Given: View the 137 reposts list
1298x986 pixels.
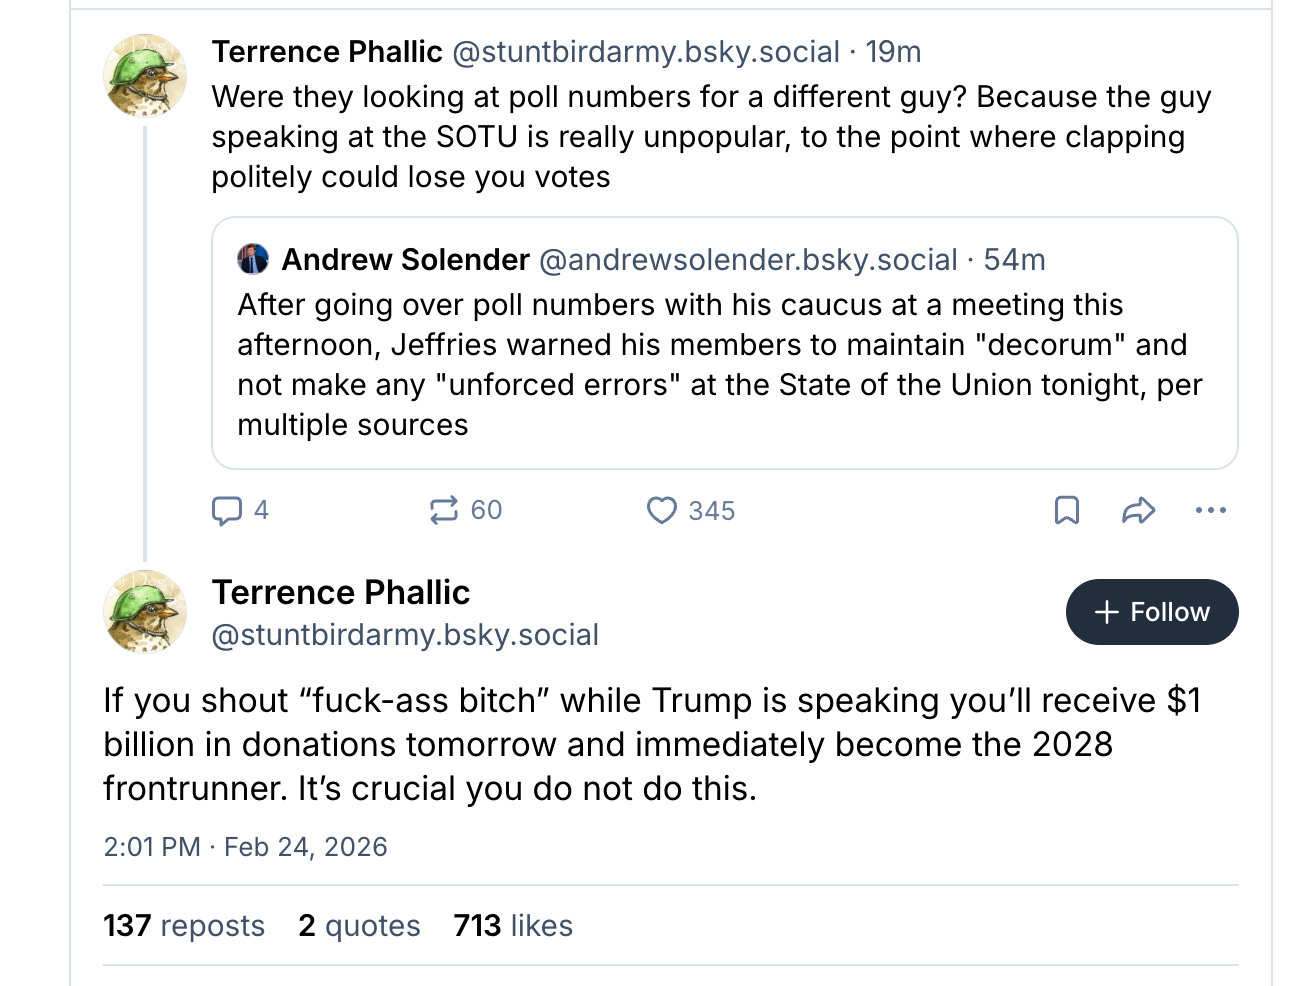Looking at the screenshot, I should click(x=184, y=926).
